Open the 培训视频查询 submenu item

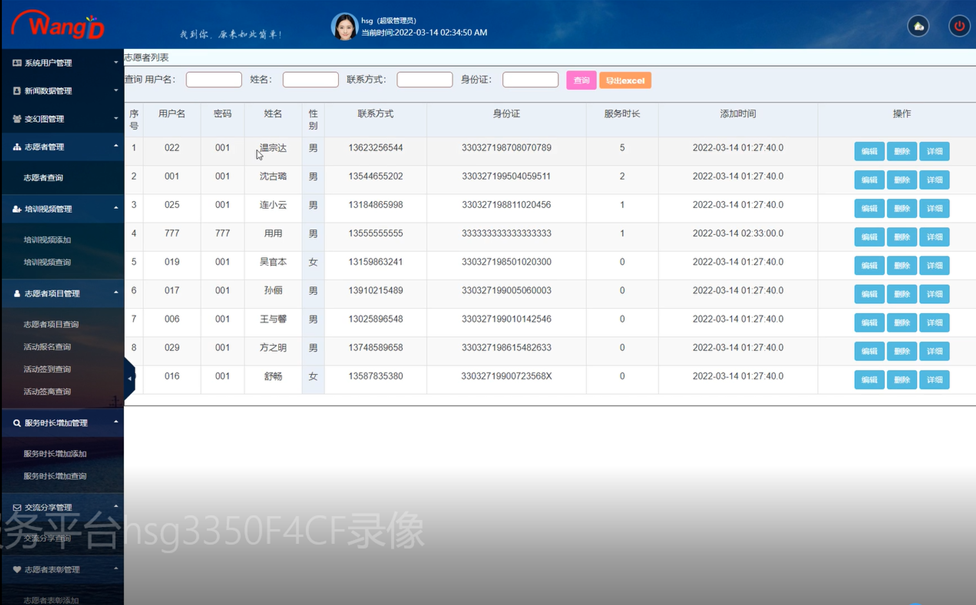point(47,263)
